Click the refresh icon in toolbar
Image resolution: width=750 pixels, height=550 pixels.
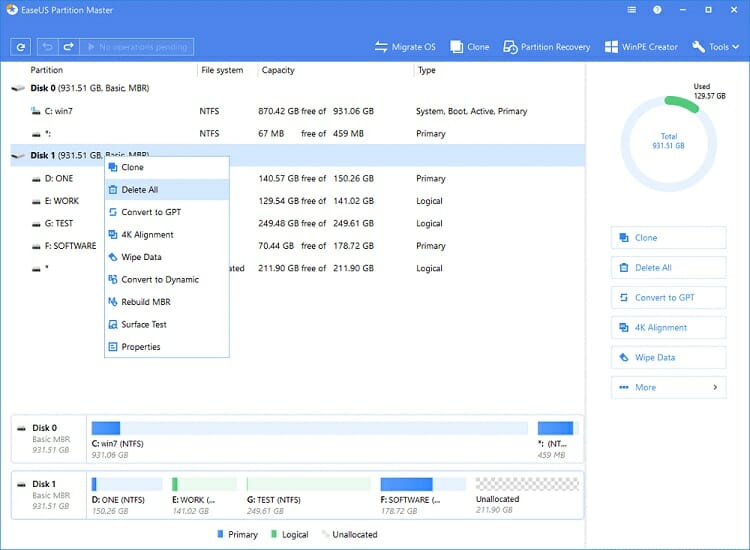[20, 47]
